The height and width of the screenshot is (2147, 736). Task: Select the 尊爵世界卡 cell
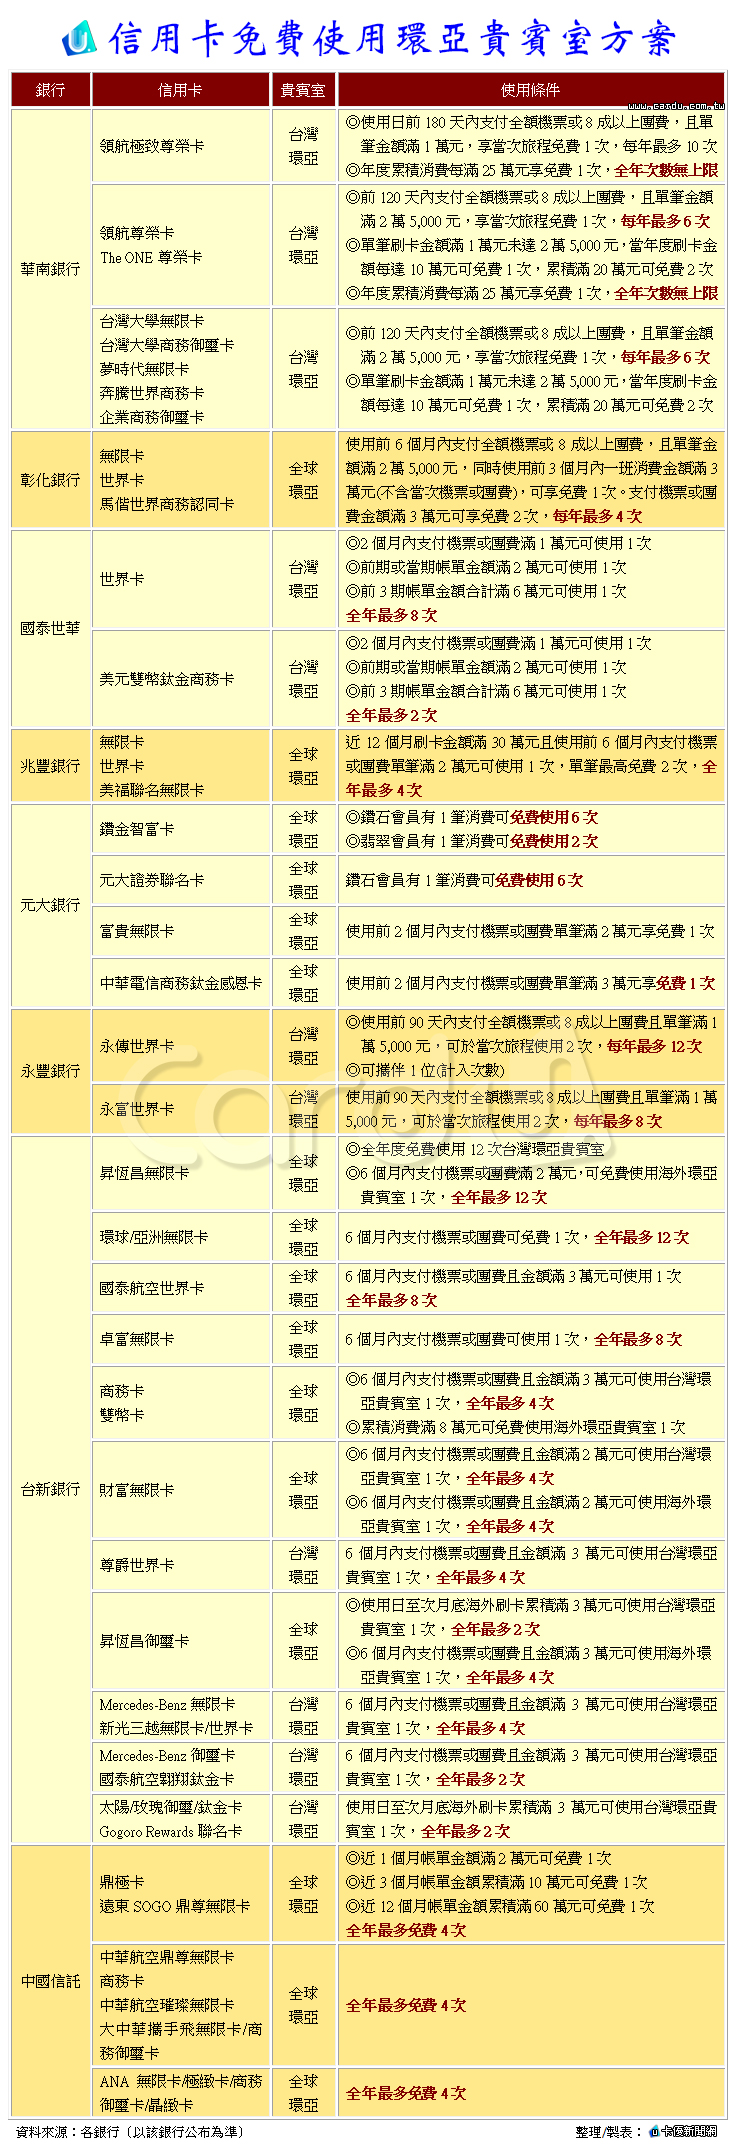pyautogui.click(x=181, y=1565)
